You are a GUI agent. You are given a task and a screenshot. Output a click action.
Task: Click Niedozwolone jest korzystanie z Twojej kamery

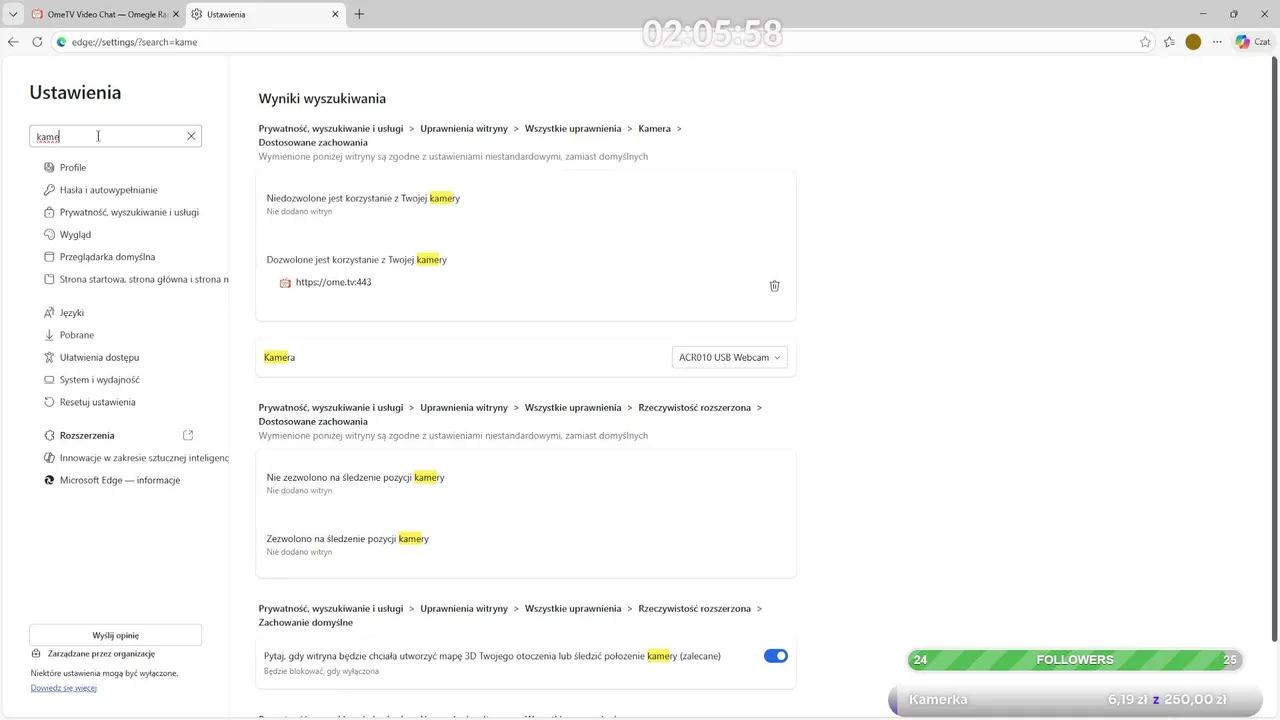coord(363,198)
